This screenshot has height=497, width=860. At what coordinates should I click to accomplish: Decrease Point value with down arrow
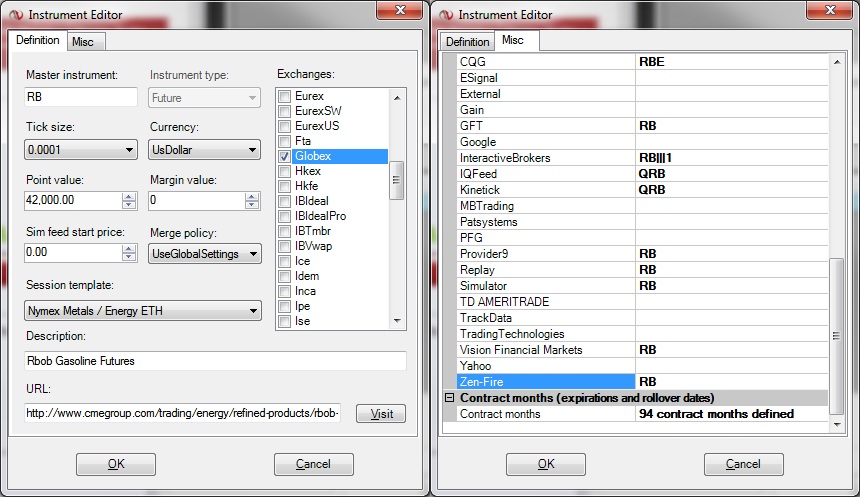129,205
